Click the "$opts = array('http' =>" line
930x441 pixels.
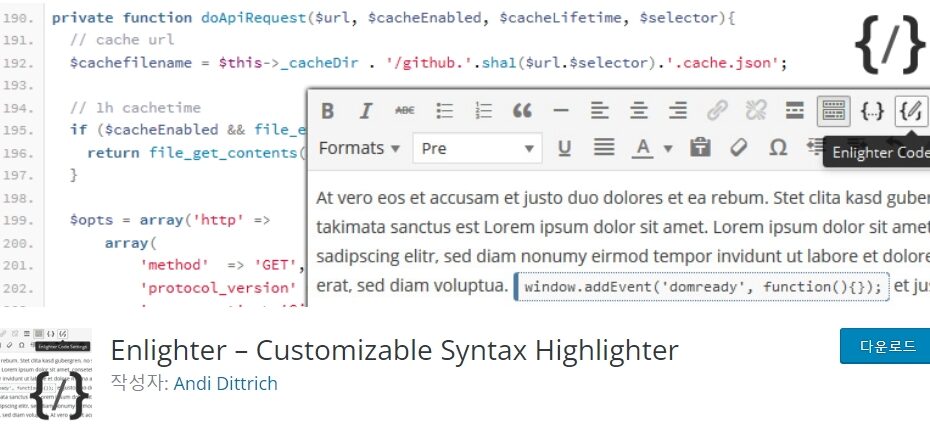point(170,220)
